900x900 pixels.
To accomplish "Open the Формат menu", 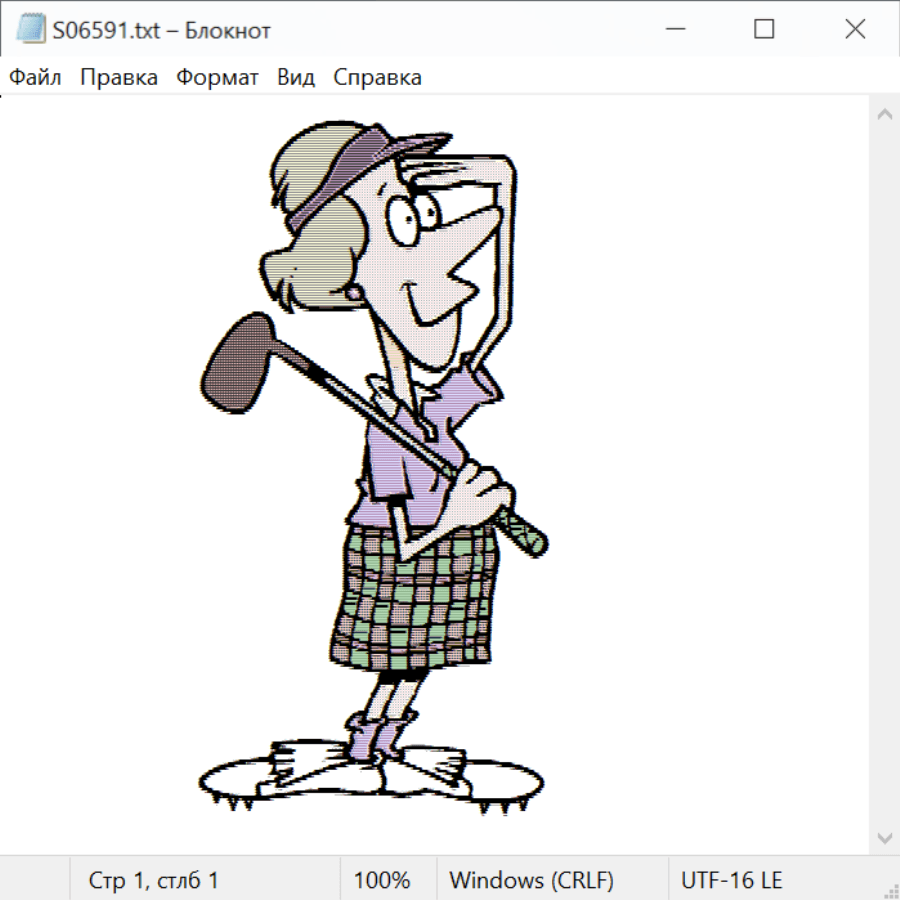I will tap(217, 78).
